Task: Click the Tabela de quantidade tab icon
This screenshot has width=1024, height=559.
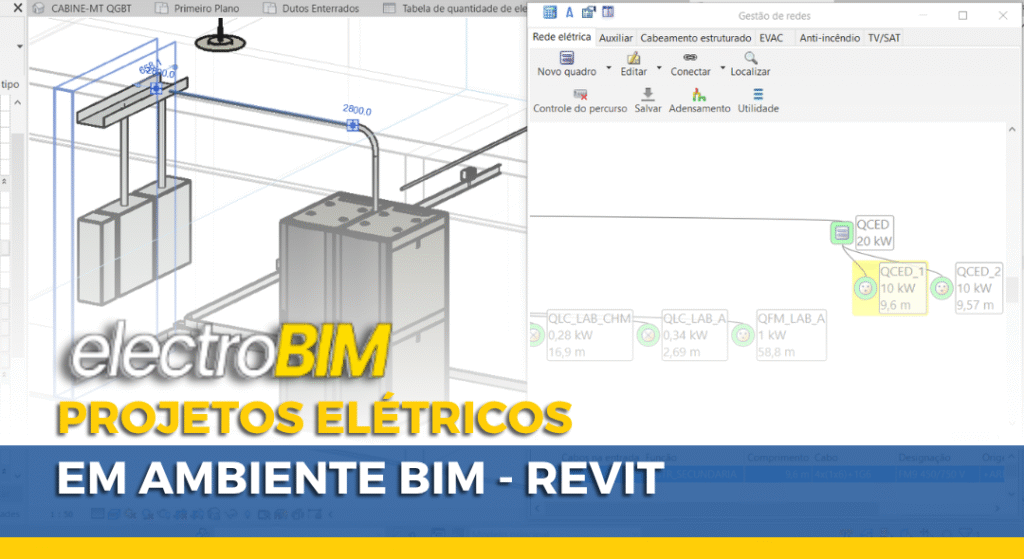Action: click(389, 8)
